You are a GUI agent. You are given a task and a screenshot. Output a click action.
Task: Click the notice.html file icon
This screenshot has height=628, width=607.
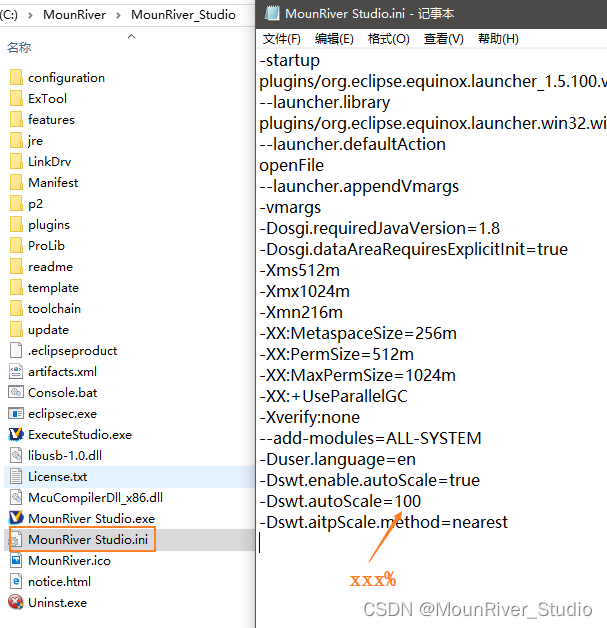tap(16, 581)
